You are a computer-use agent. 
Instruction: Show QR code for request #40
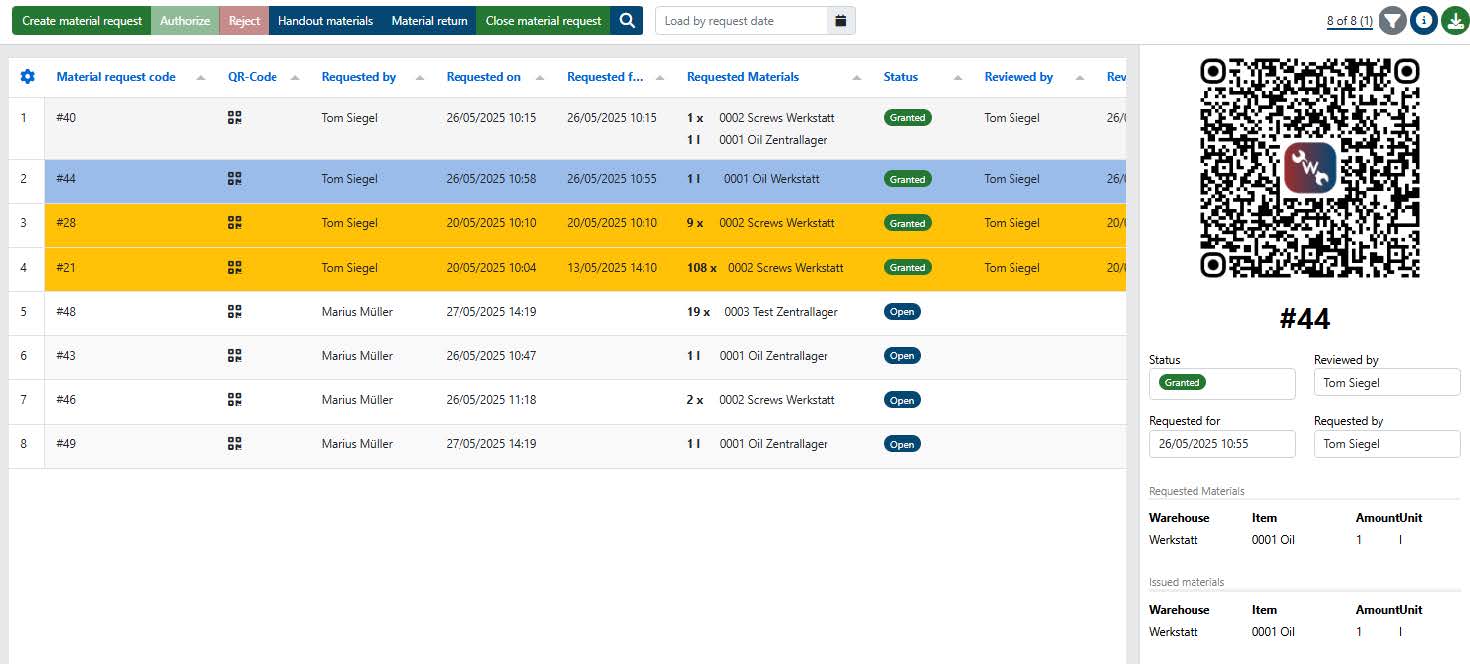tap(235, 118)
